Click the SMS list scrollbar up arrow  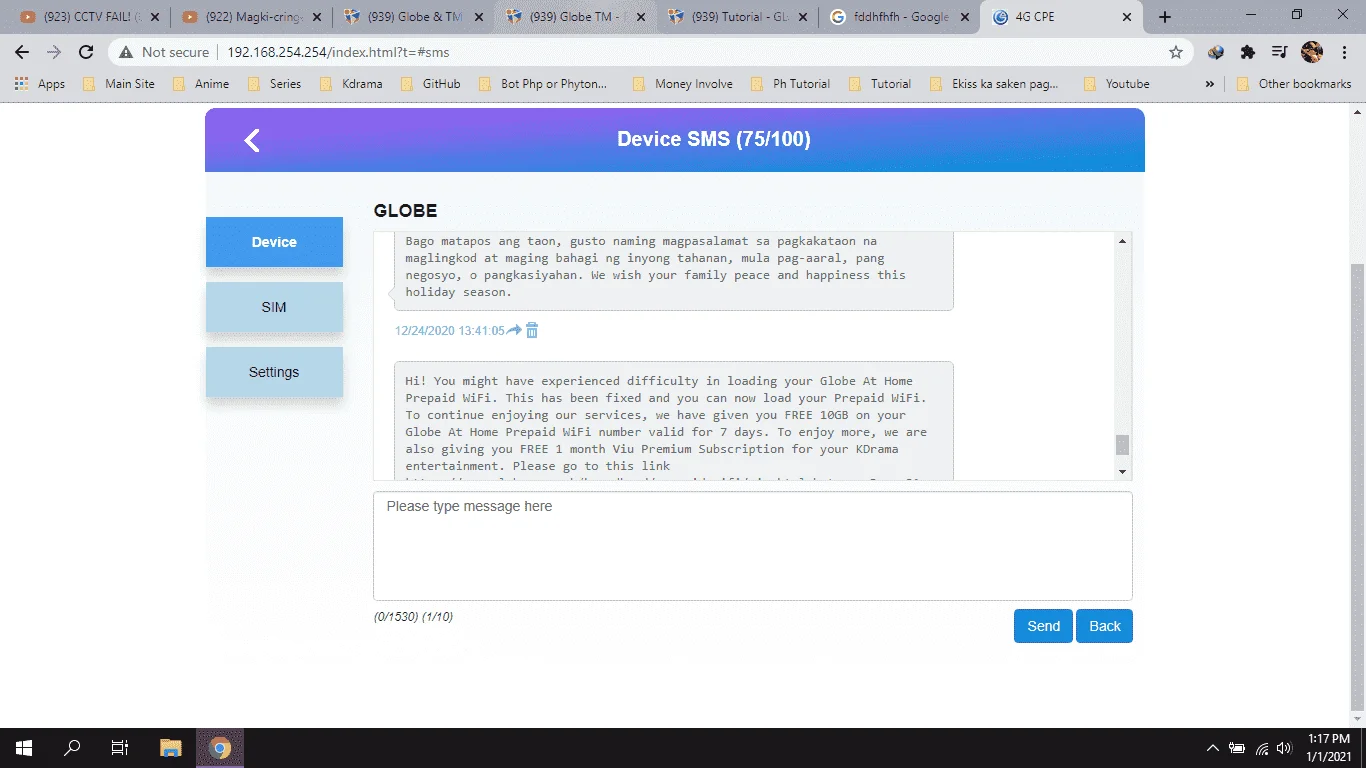tap(1122, 241)
